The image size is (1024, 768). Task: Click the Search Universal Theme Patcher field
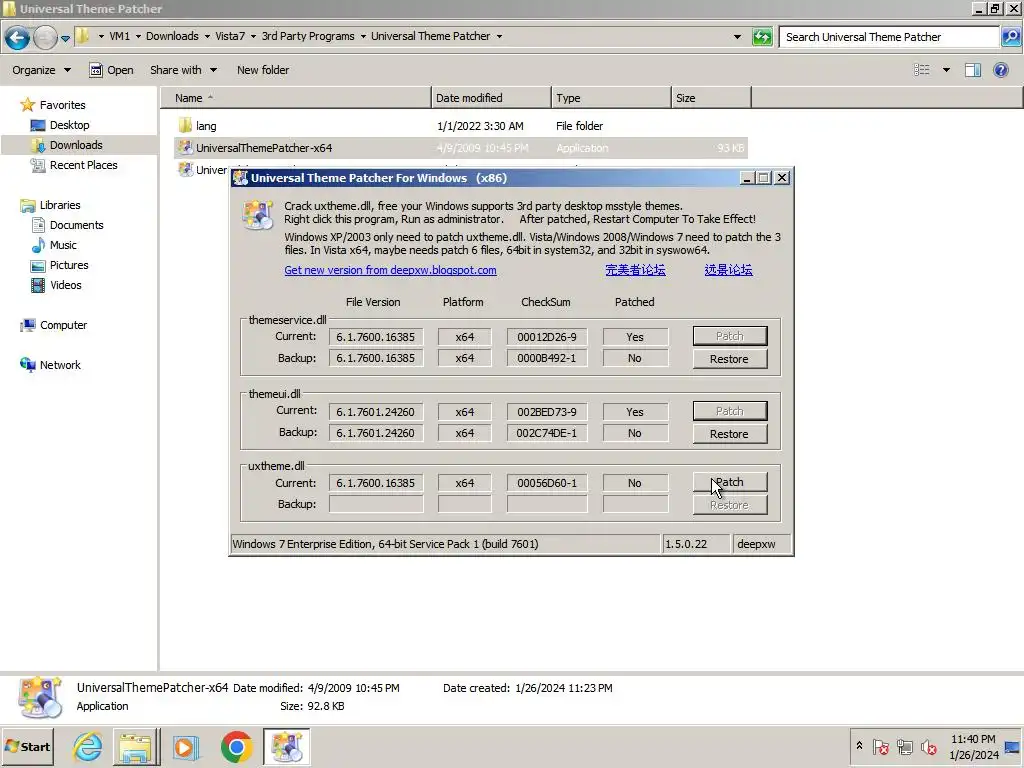click(x=889, y=37)
